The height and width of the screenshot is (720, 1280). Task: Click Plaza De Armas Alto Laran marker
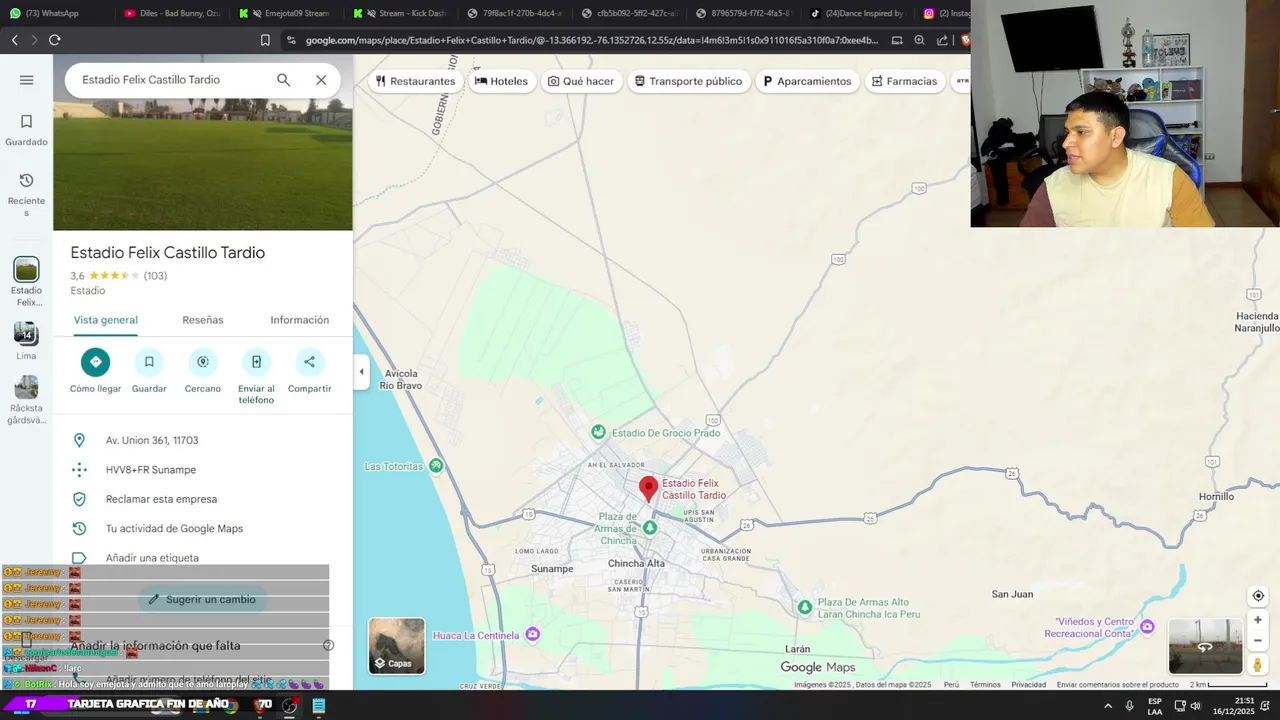tap(805, 607)
